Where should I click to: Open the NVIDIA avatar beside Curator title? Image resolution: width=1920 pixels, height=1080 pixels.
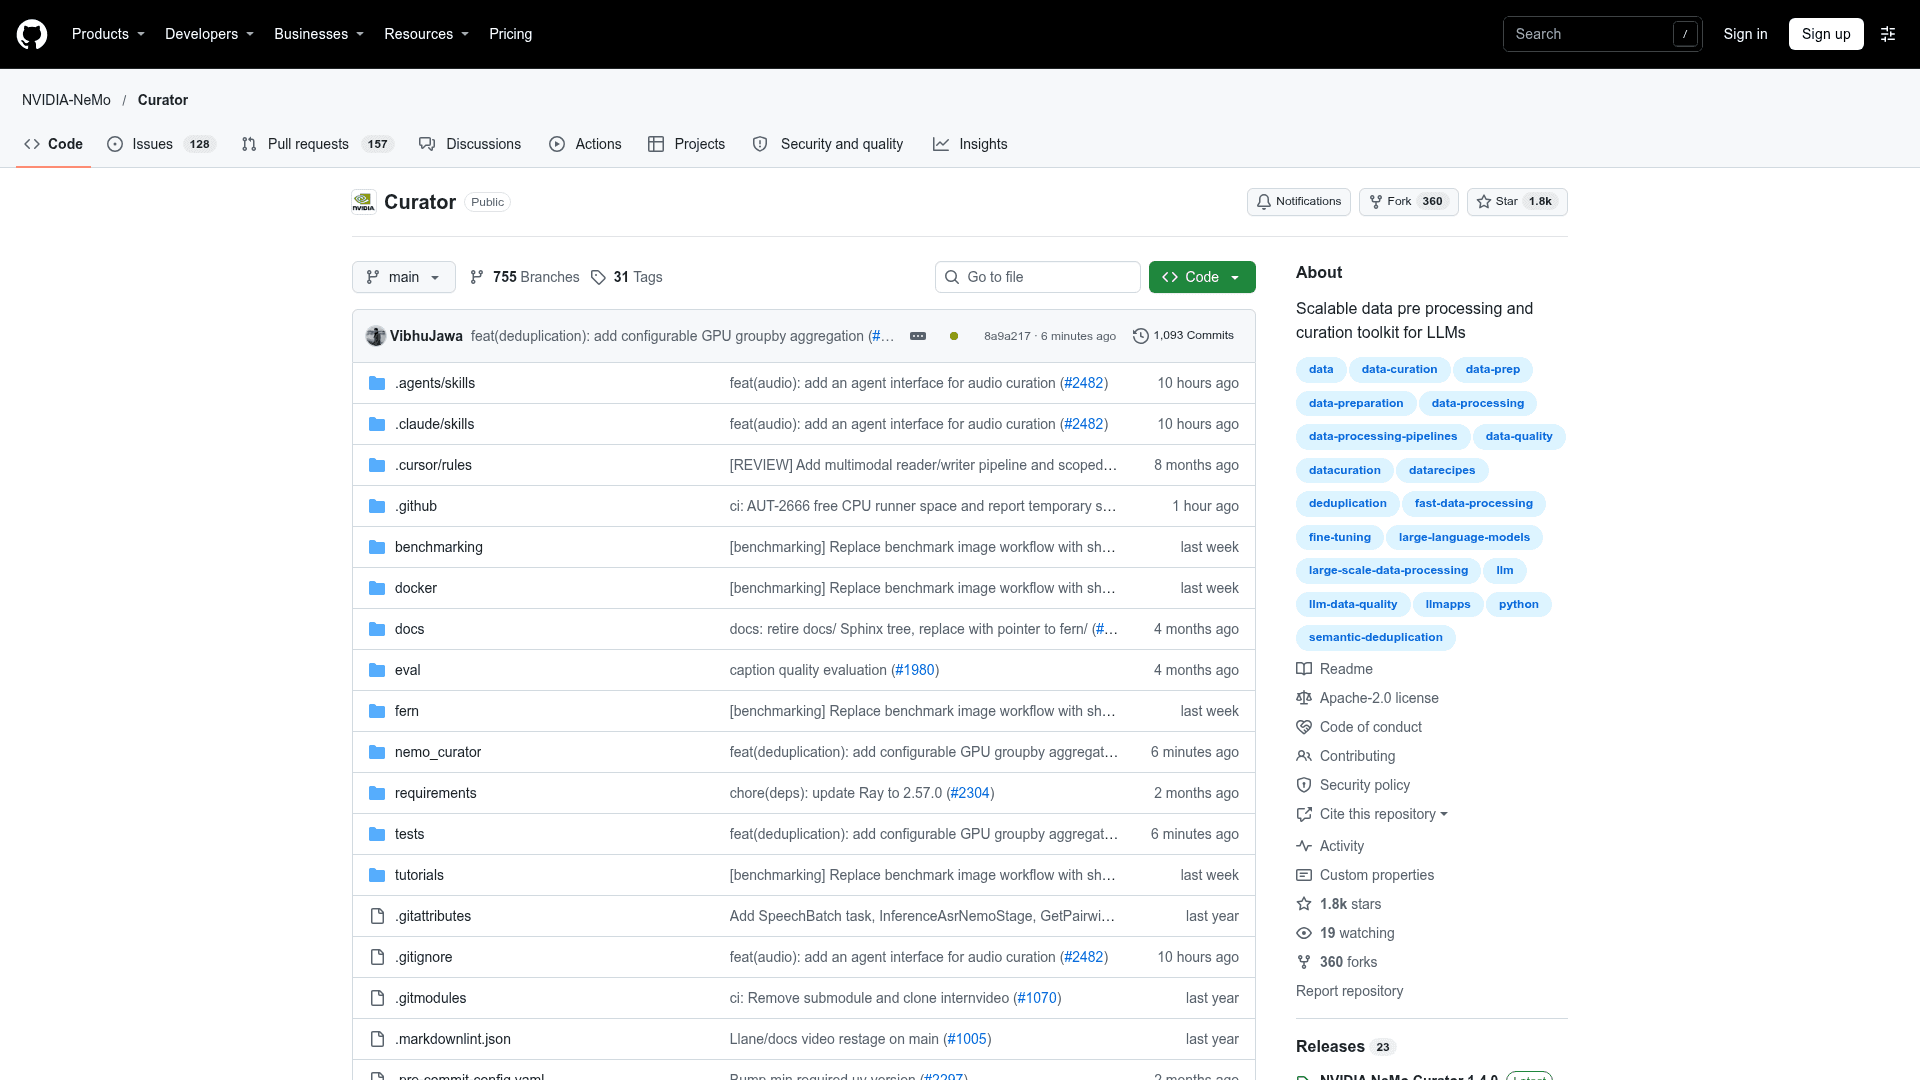click(364, 202)
